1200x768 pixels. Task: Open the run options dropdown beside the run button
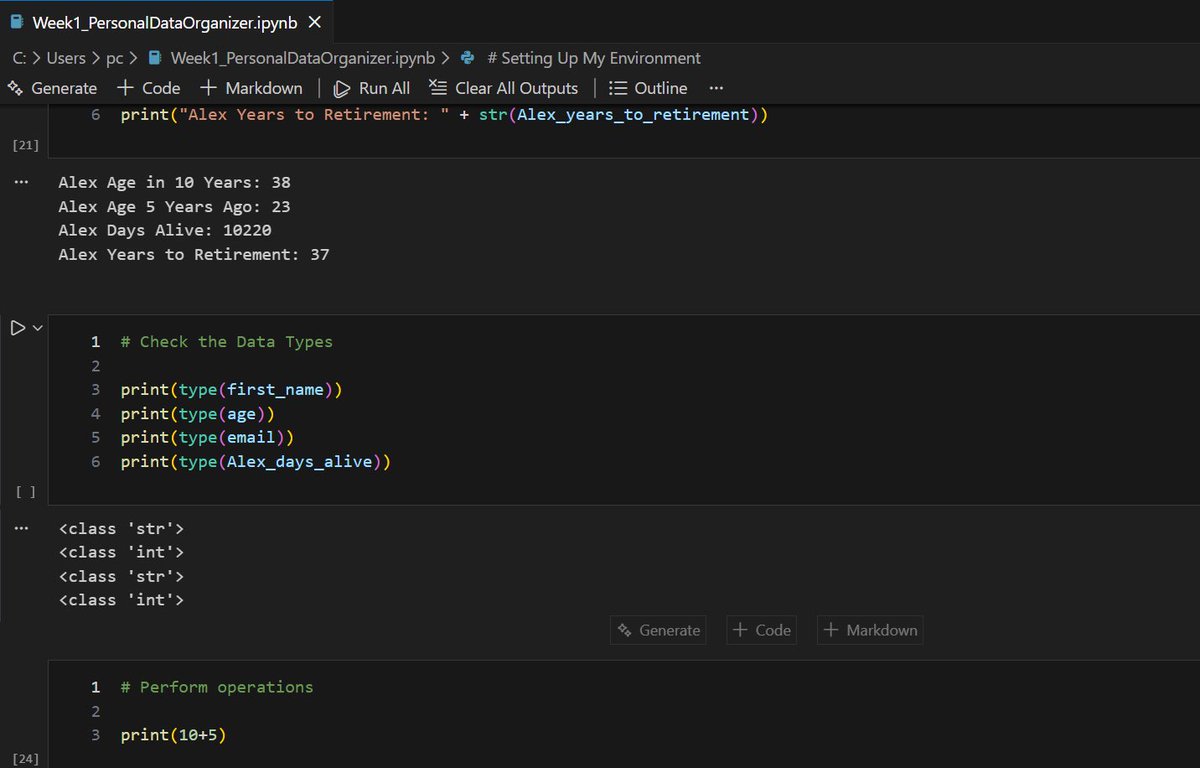pos(39,327)
